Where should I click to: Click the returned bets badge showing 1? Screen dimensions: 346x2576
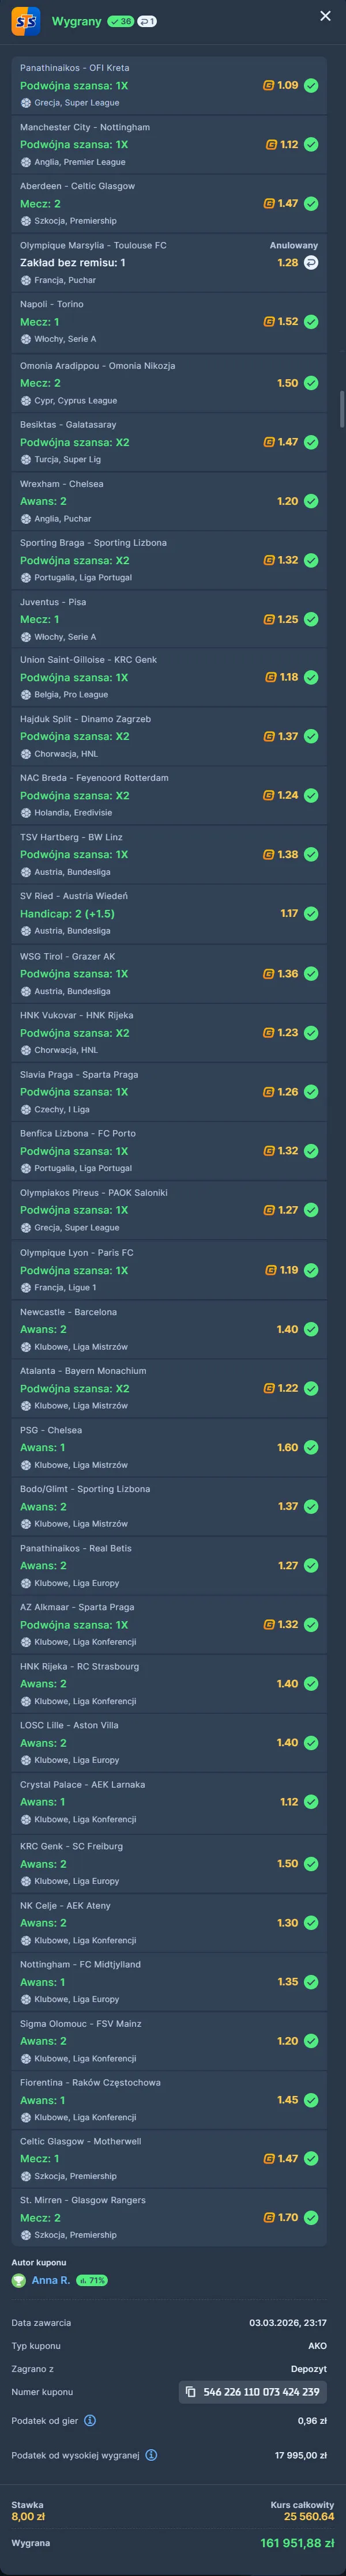(147, 20)
